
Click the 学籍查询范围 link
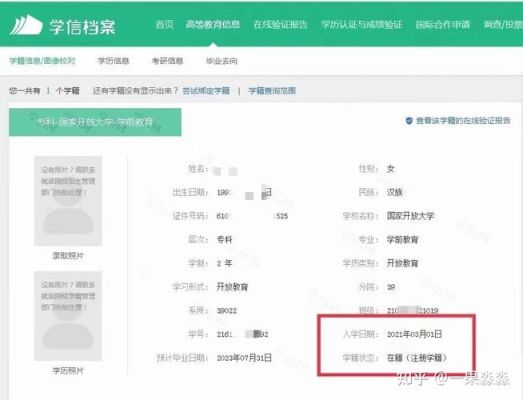coord(272,91)
